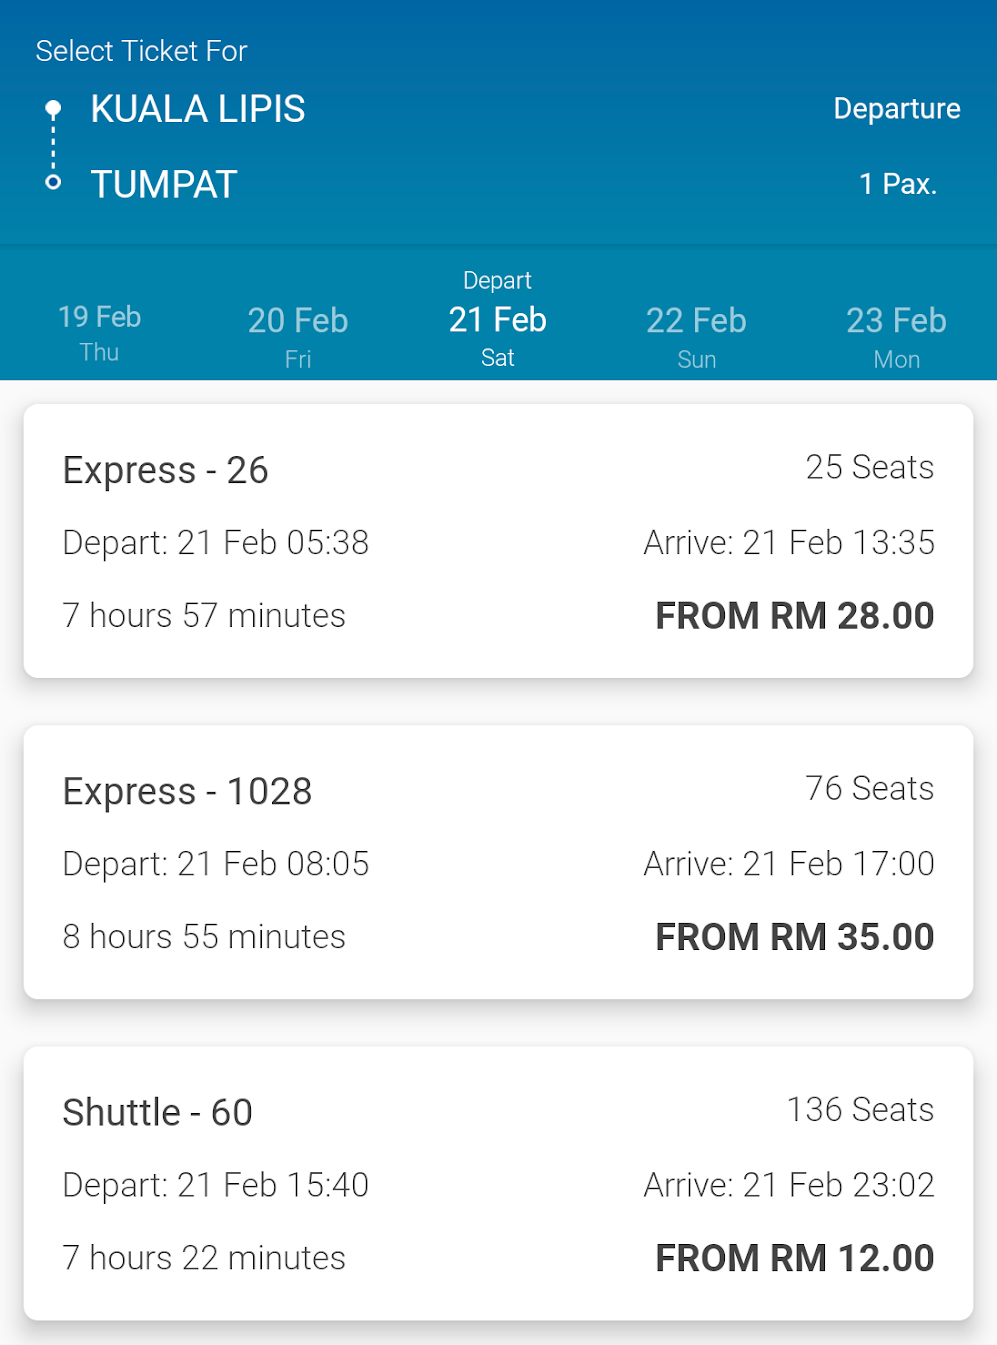Click the FROM RM 35.00 price
The width and height of the screenshot is (997, 1345).
(x=794, y=937)
